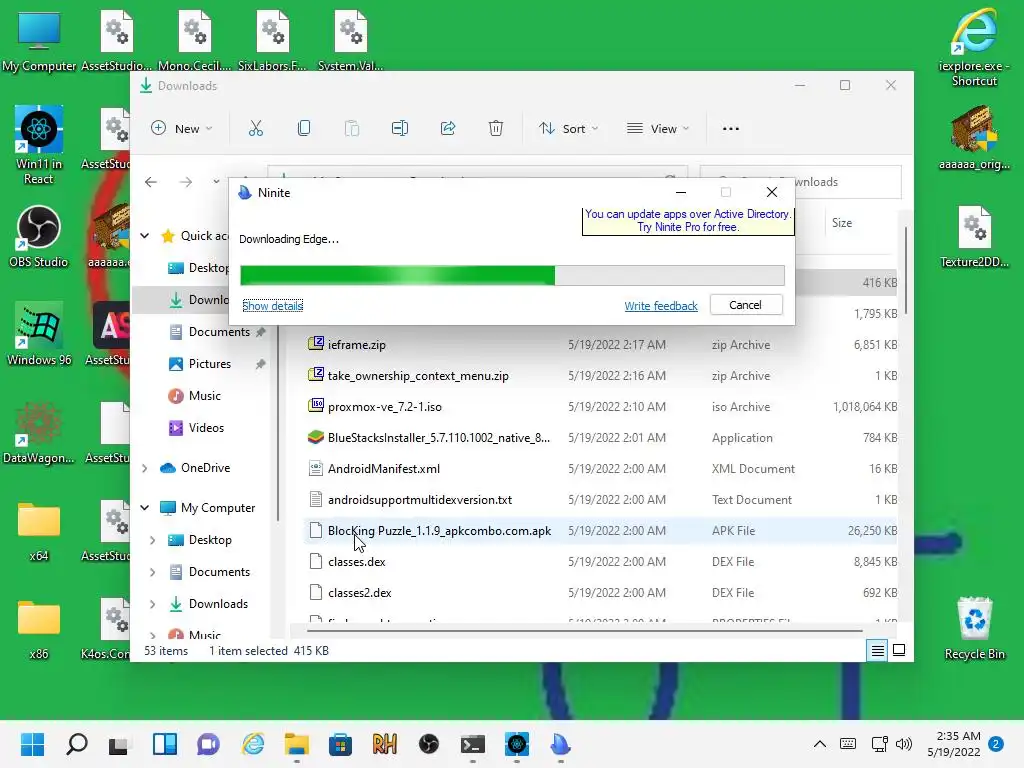Select Videos in Quick access

pos(206,428)
